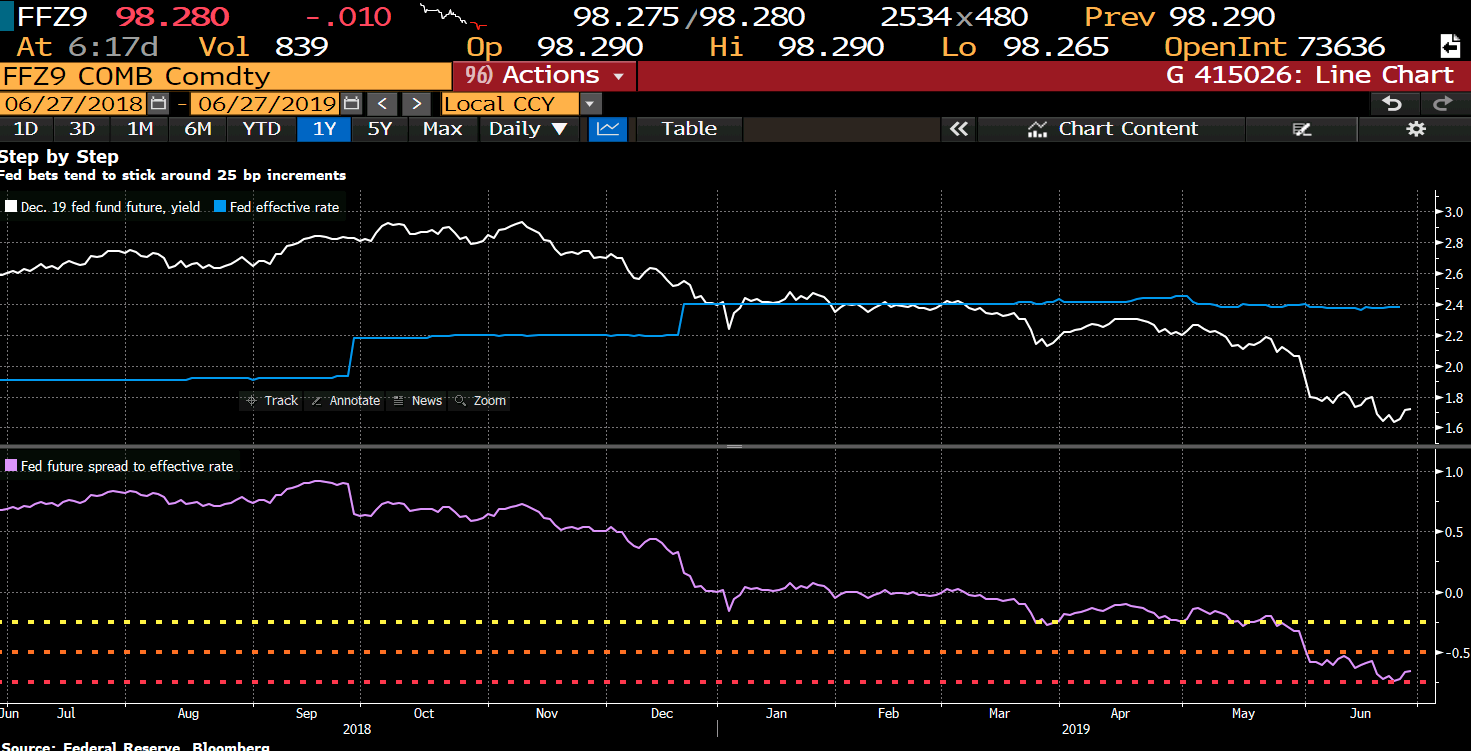1471x751 pixels.
Task: Click the Vol 839 value
Action: [301, 47]
